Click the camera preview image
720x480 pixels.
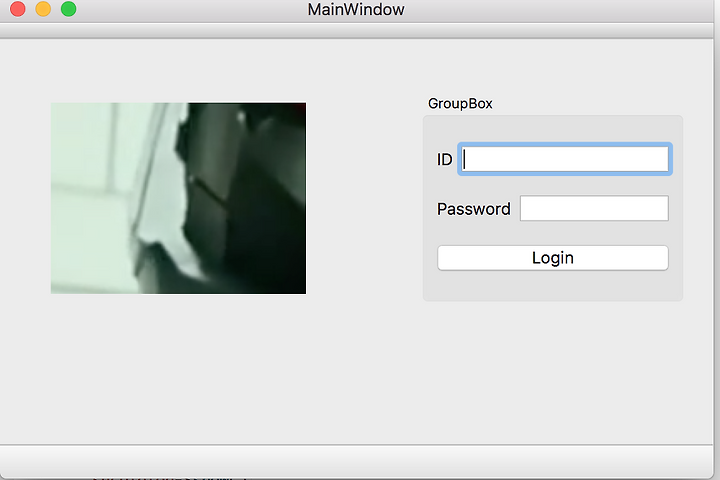178,198
